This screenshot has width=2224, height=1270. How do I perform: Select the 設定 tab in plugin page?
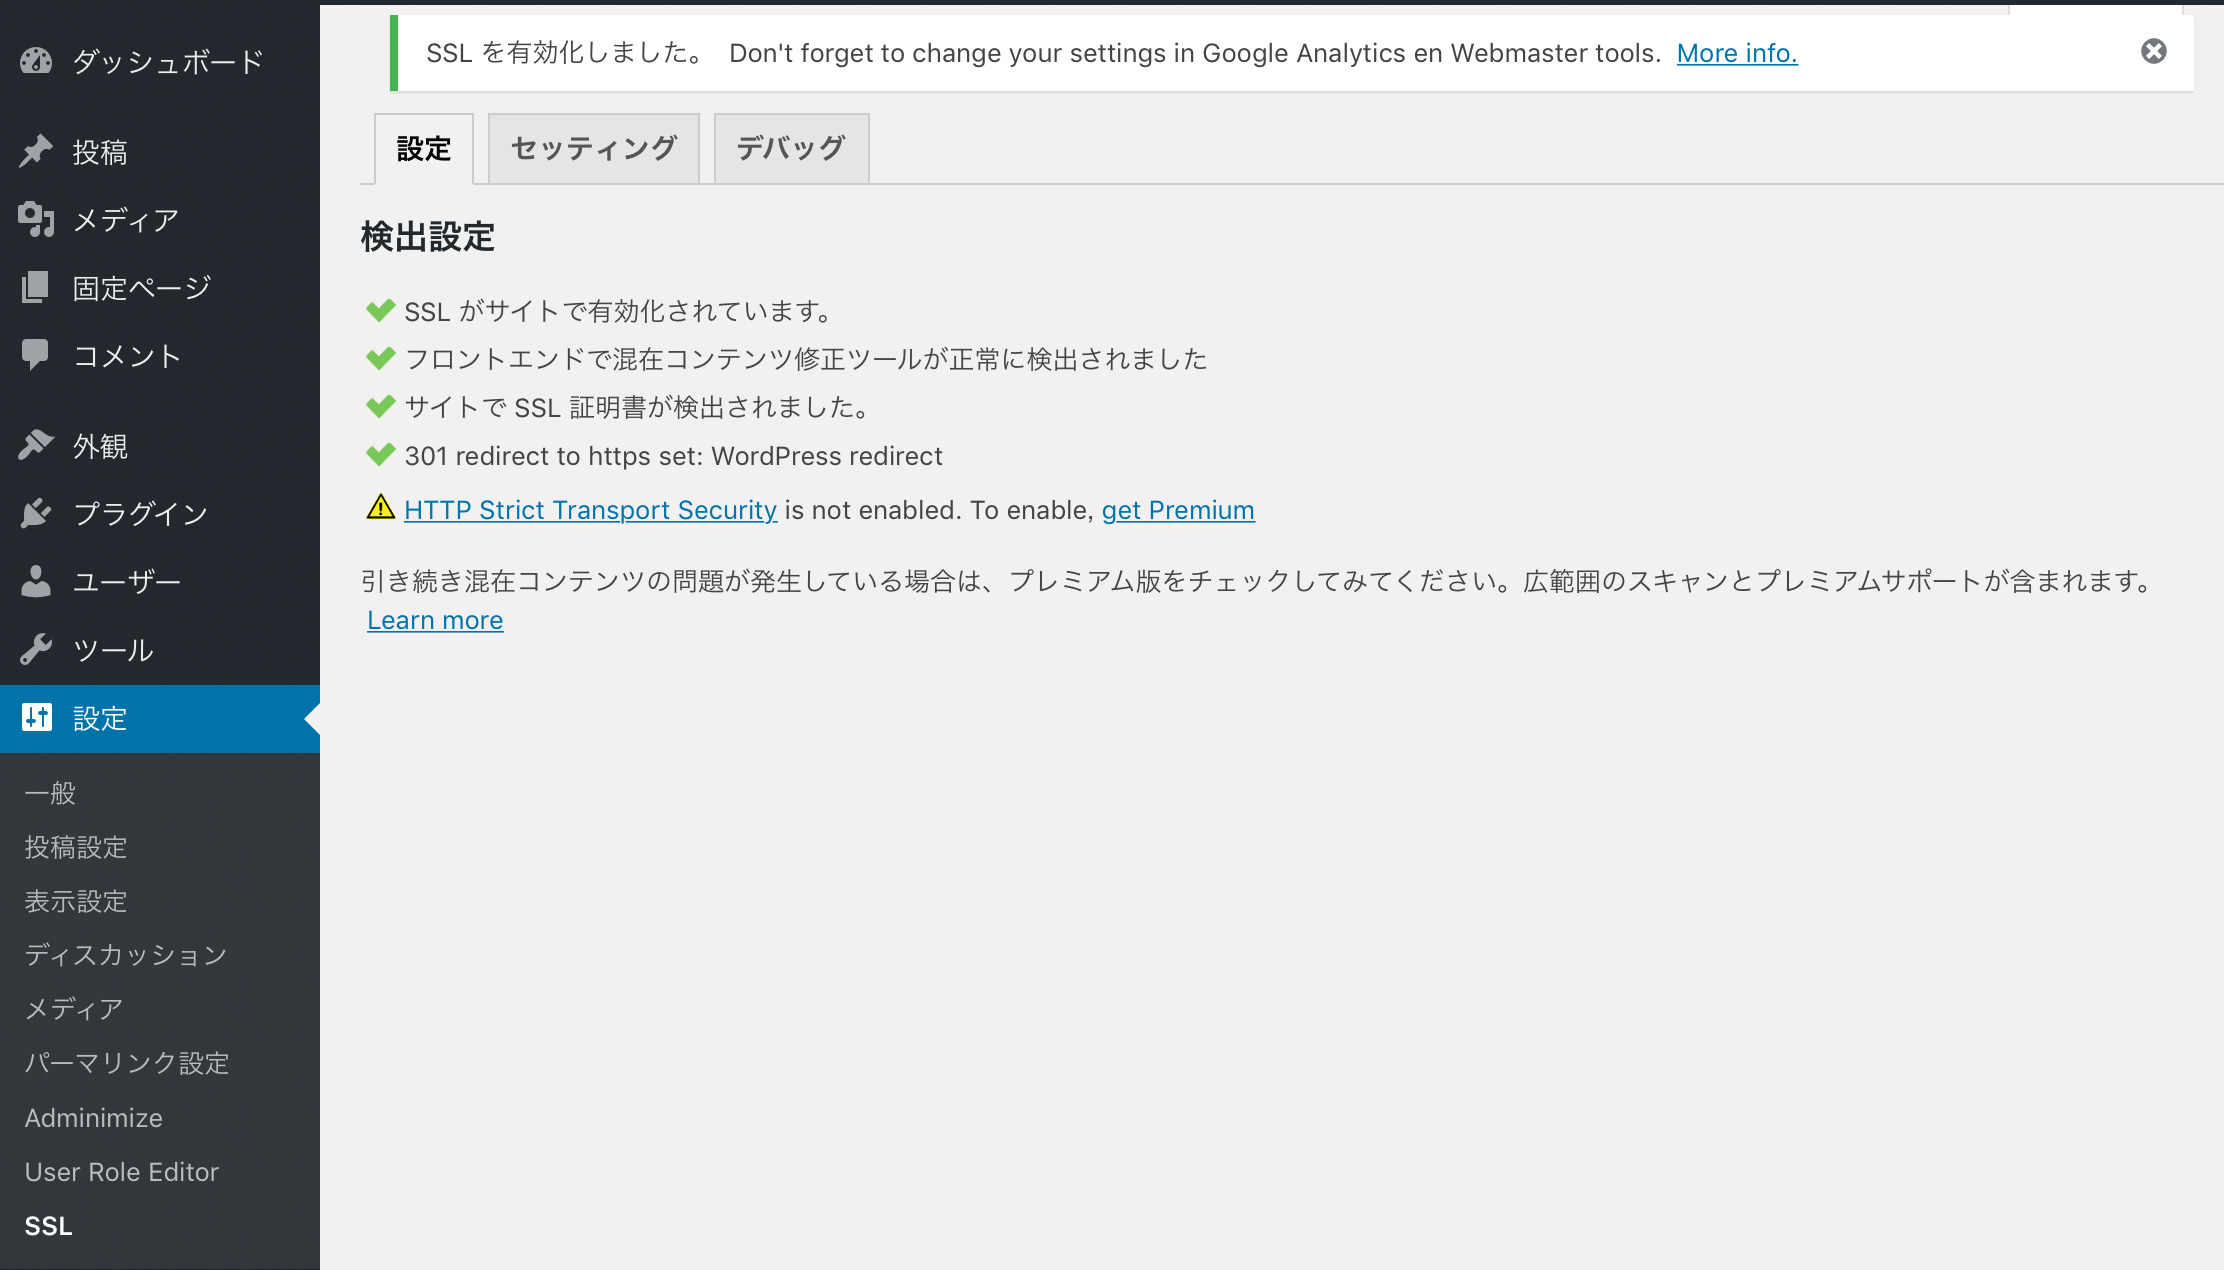click(x=424, y=149)
